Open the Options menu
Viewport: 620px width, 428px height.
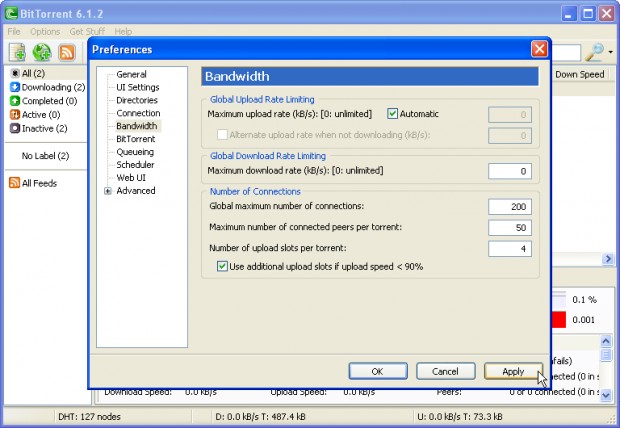[x=45, y=31]
